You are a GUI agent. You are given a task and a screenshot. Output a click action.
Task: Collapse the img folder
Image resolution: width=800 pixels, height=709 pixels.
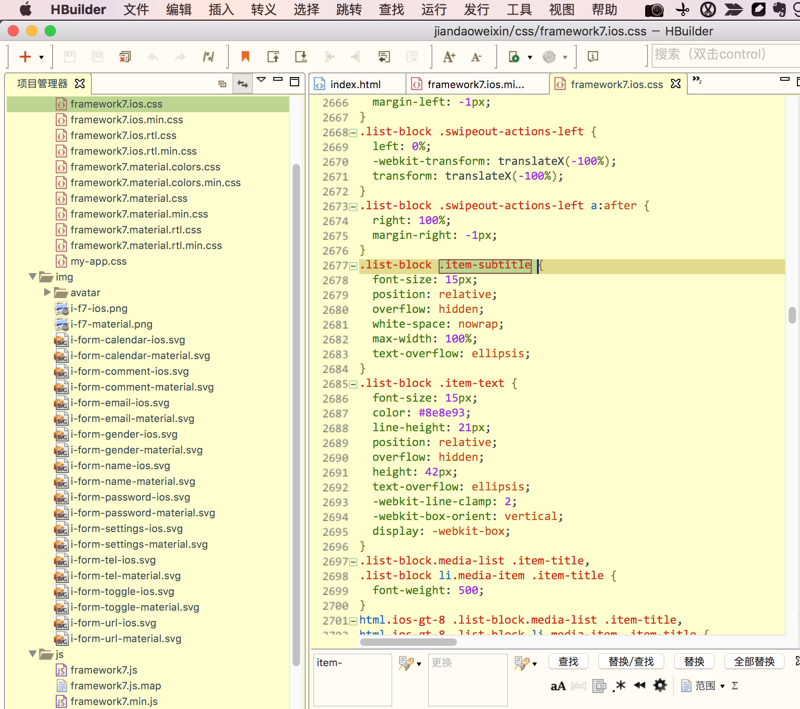33,277
